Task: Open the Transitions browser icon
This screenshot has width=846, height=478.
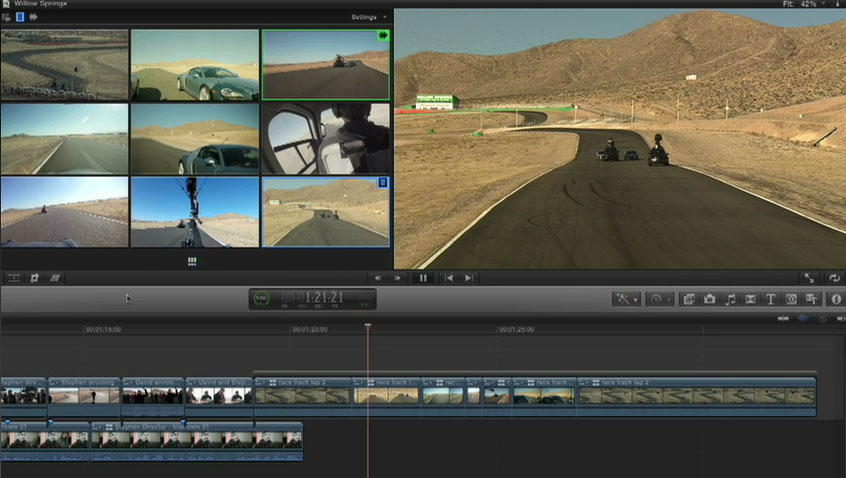Action: click(750, 299)
